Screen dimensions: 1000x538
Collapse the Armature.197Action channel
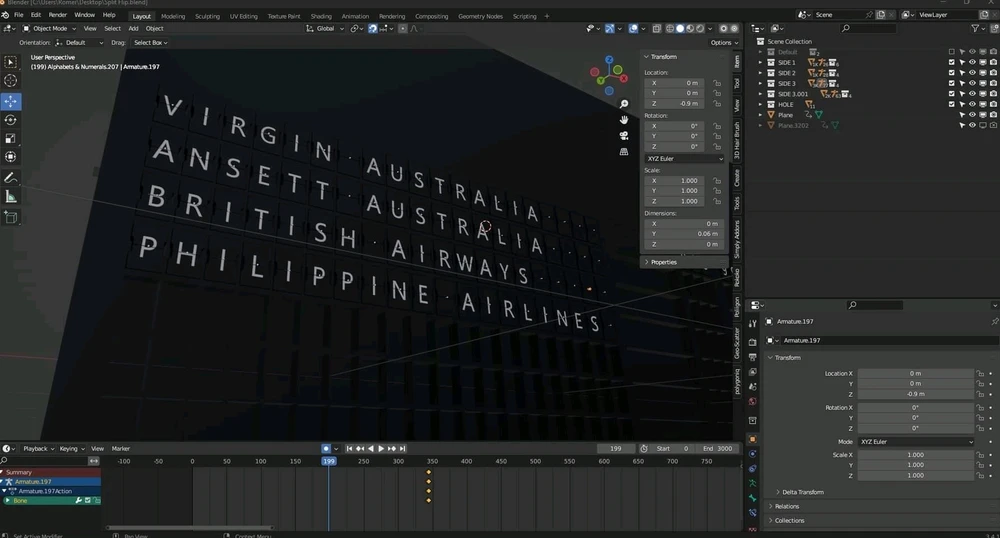point(4,491)
